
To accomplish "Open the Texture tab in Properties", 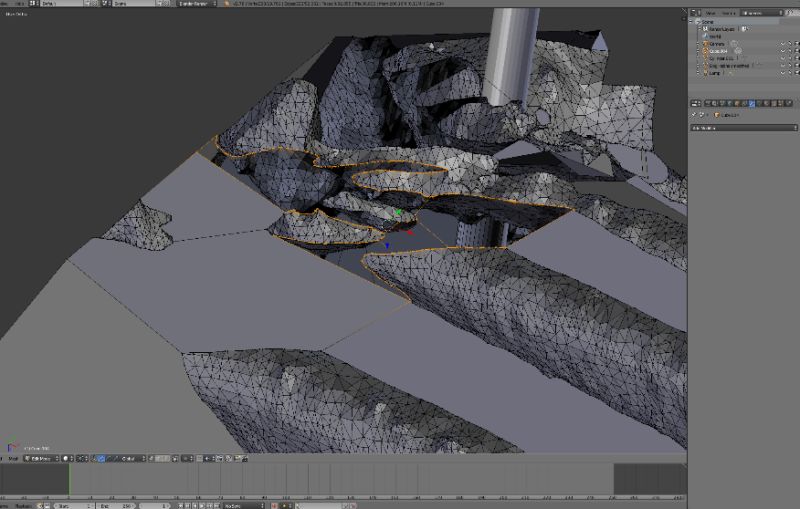I will pyautogui.click(x=773, y=104).
